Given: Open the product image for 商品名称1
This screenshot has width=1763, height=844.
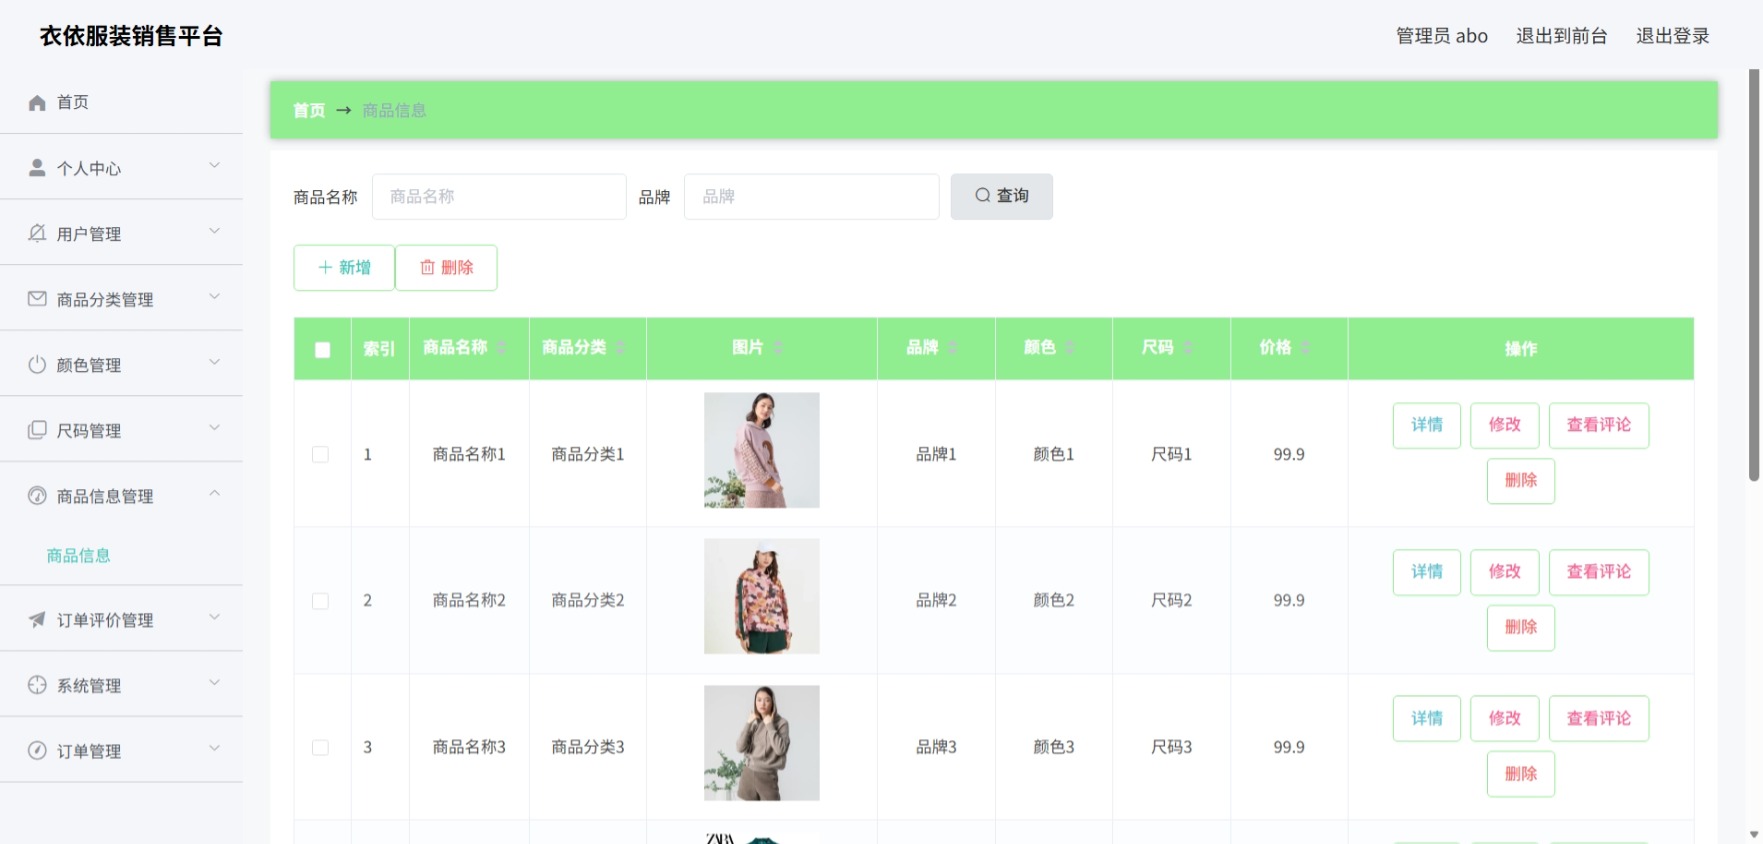Looking at the screenshot, I should tap(762, 450).
